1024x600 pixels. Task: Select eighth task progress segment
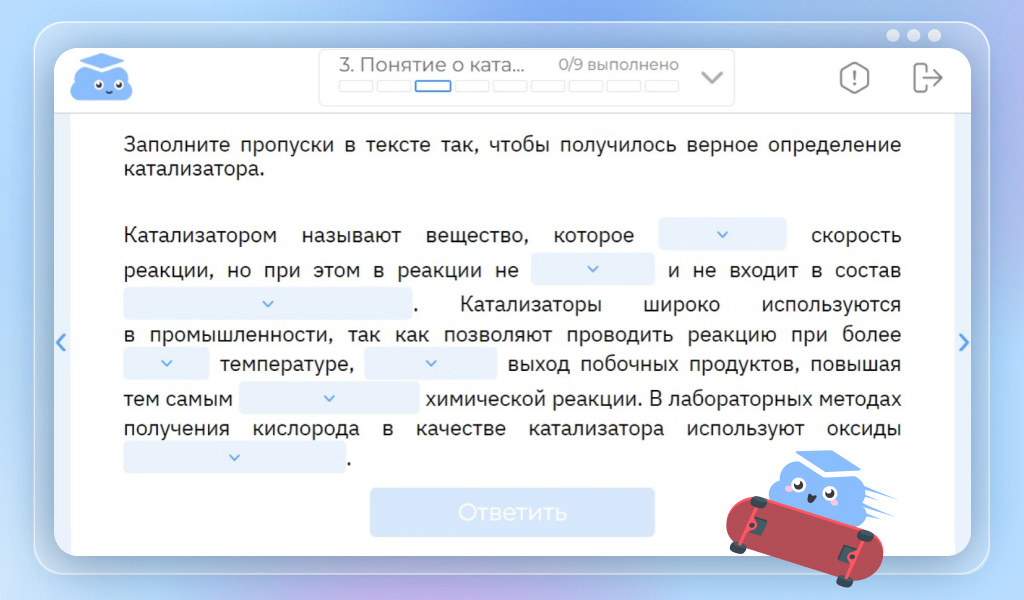coord(624,86)
